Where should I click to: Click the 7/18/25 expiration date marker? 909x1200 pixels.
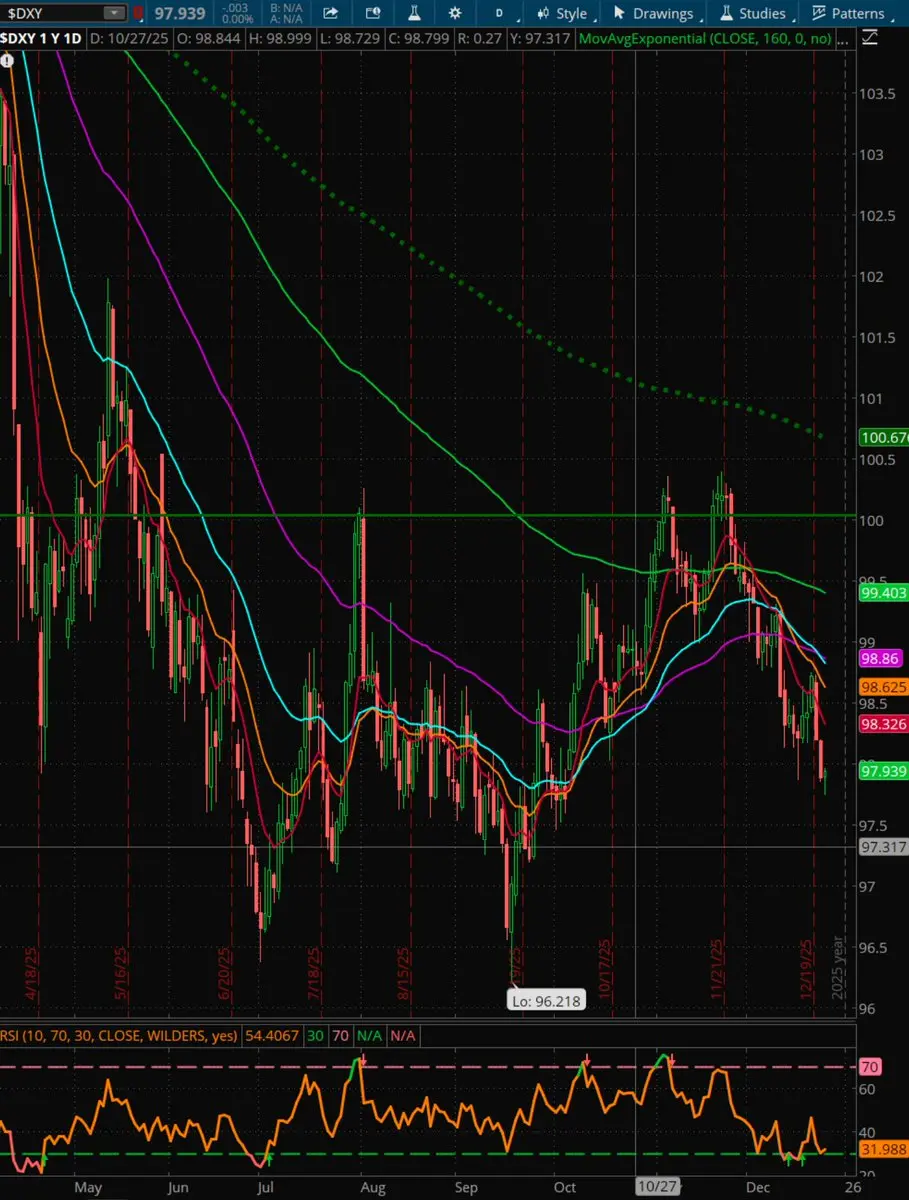pos(314,973)
